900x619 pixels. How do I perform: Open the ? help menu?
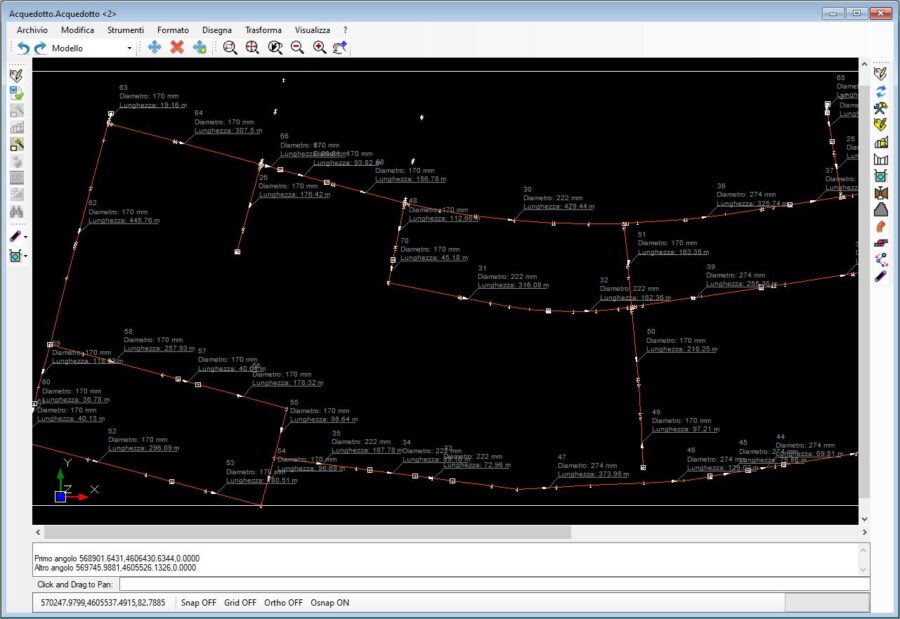[345, 30]
